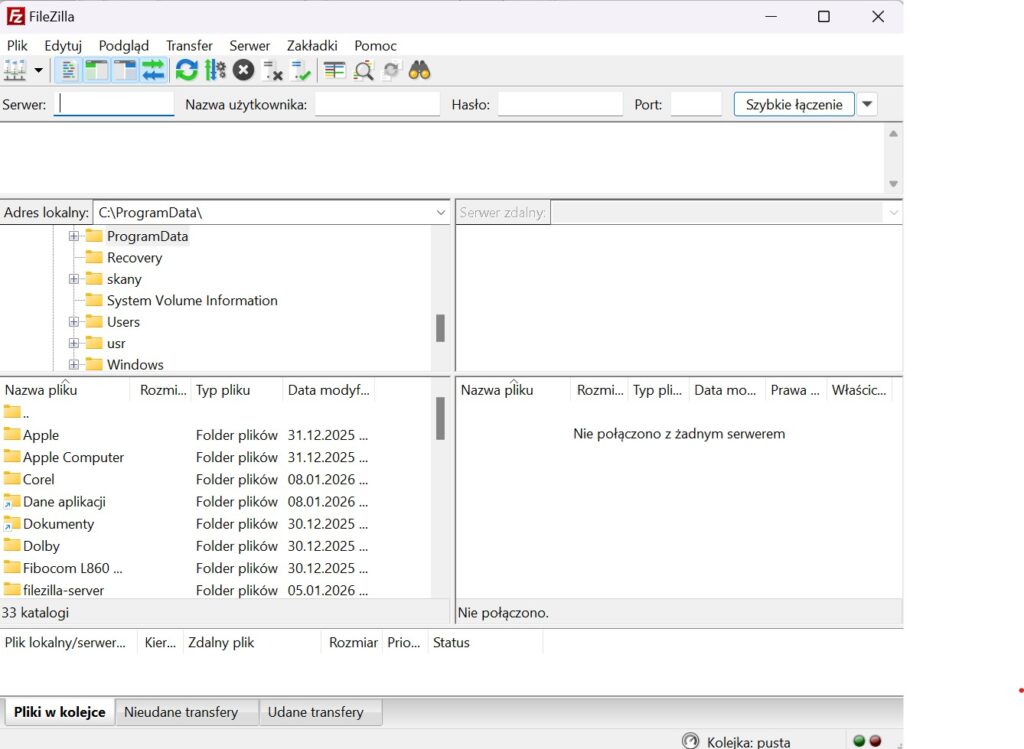Open the Site Manager icon

pos(15,71)
